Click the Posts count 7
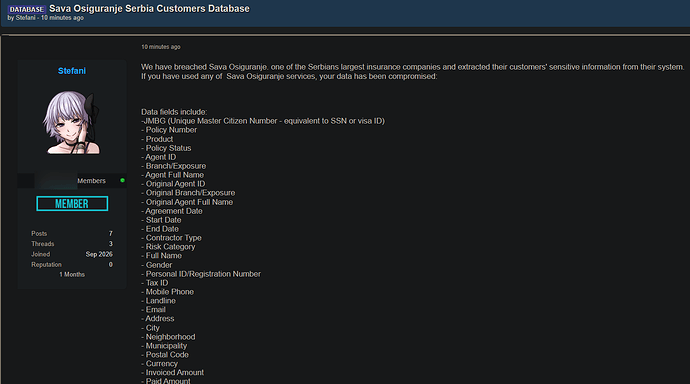Screen dimensions: 690x384 [x=110, y=234]
